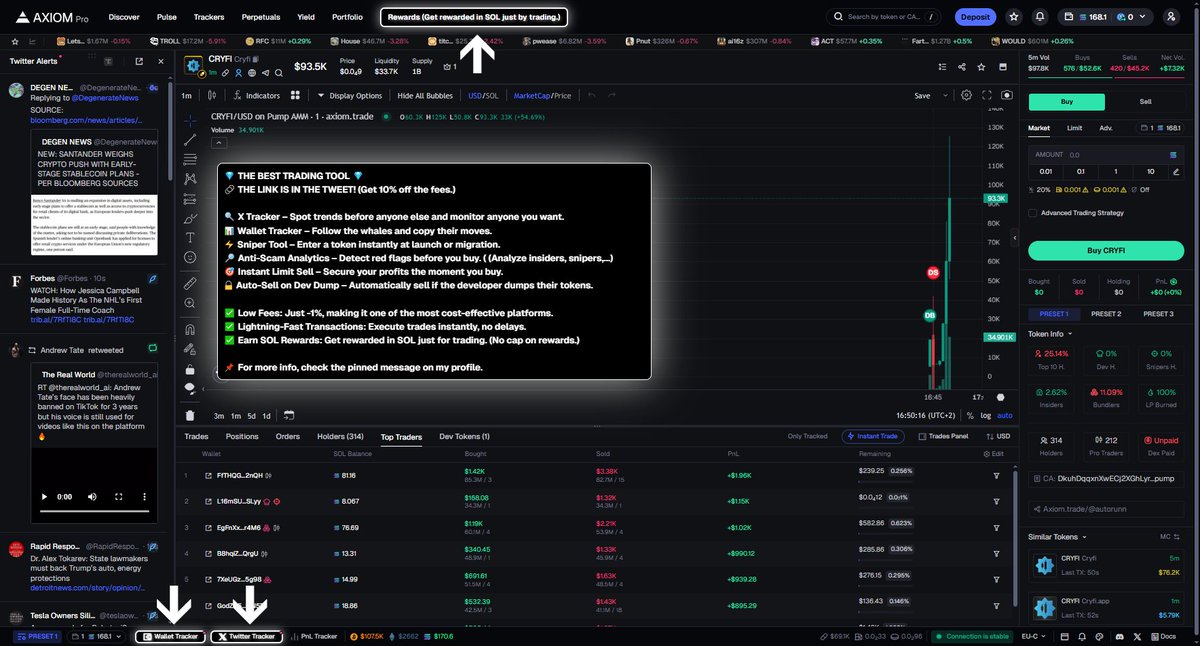Screen dimensions: 1200x646
Task: Toggle the Only Tracked filter
Action: click(808, 436)
